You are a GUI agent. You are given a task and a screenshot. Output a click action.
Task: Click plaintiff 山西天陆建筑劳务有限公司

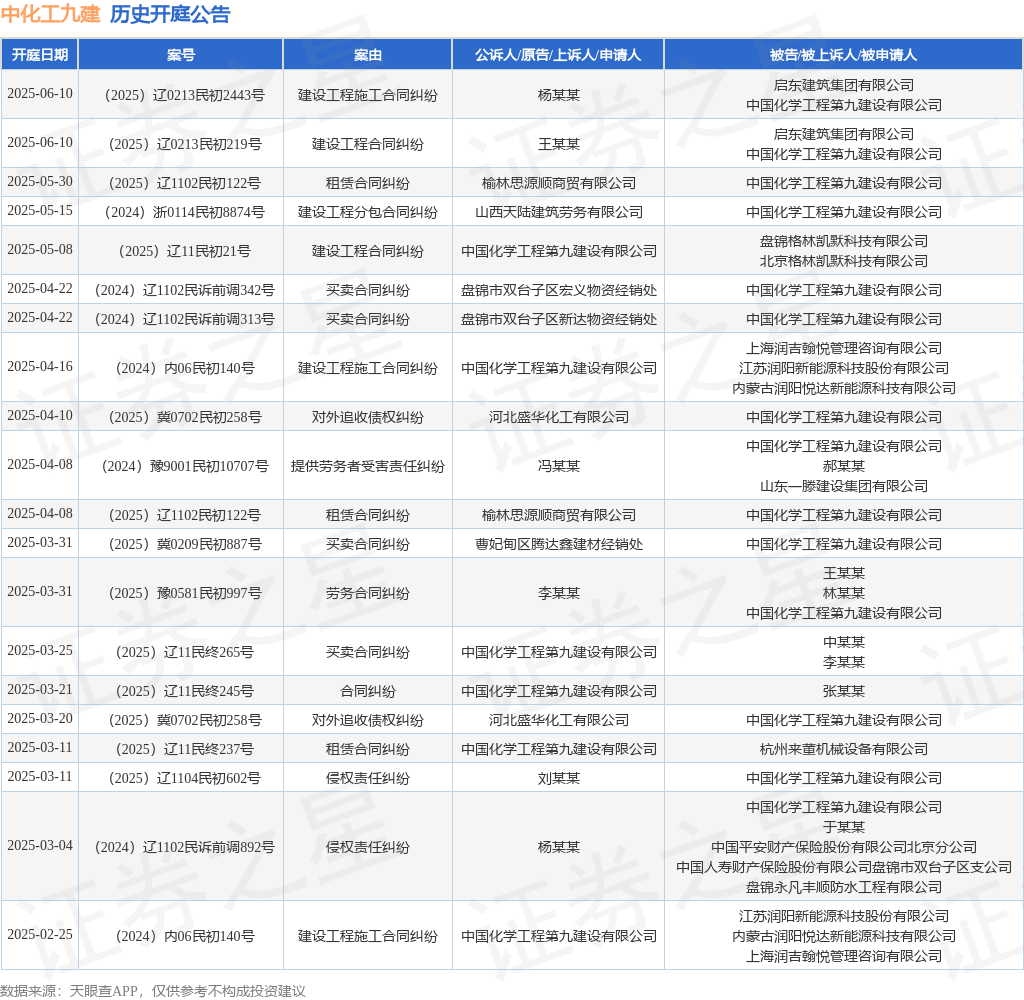559,212
